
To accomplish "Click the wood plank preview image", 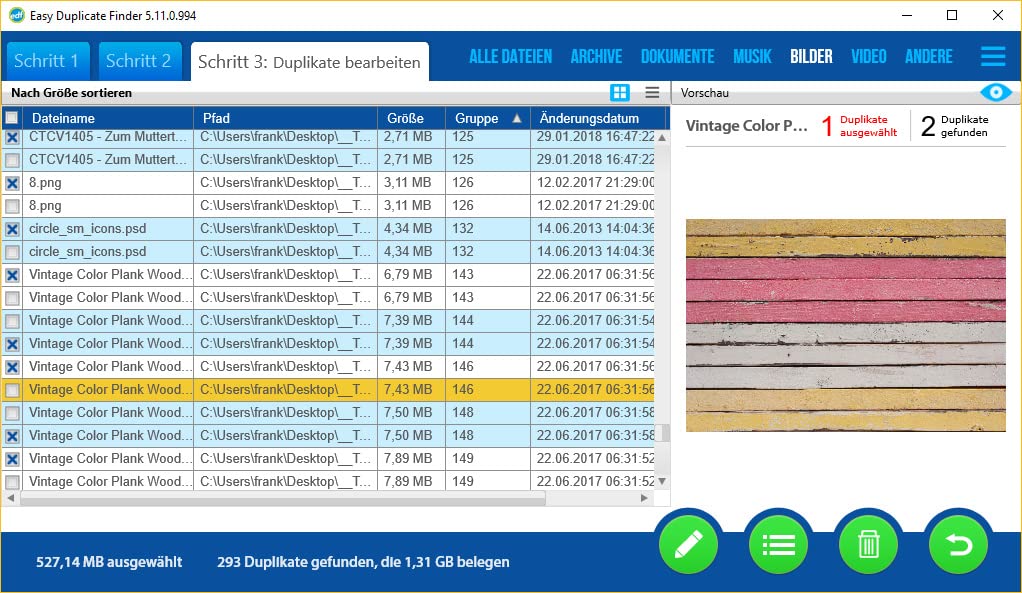I will pos(845,325).
